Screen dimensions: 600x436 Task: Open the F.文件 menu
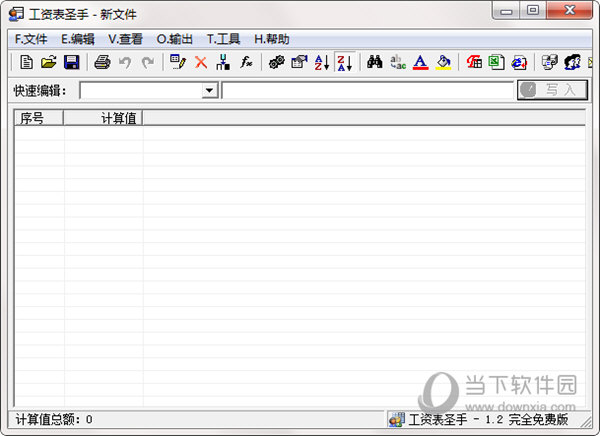[31, 39]
